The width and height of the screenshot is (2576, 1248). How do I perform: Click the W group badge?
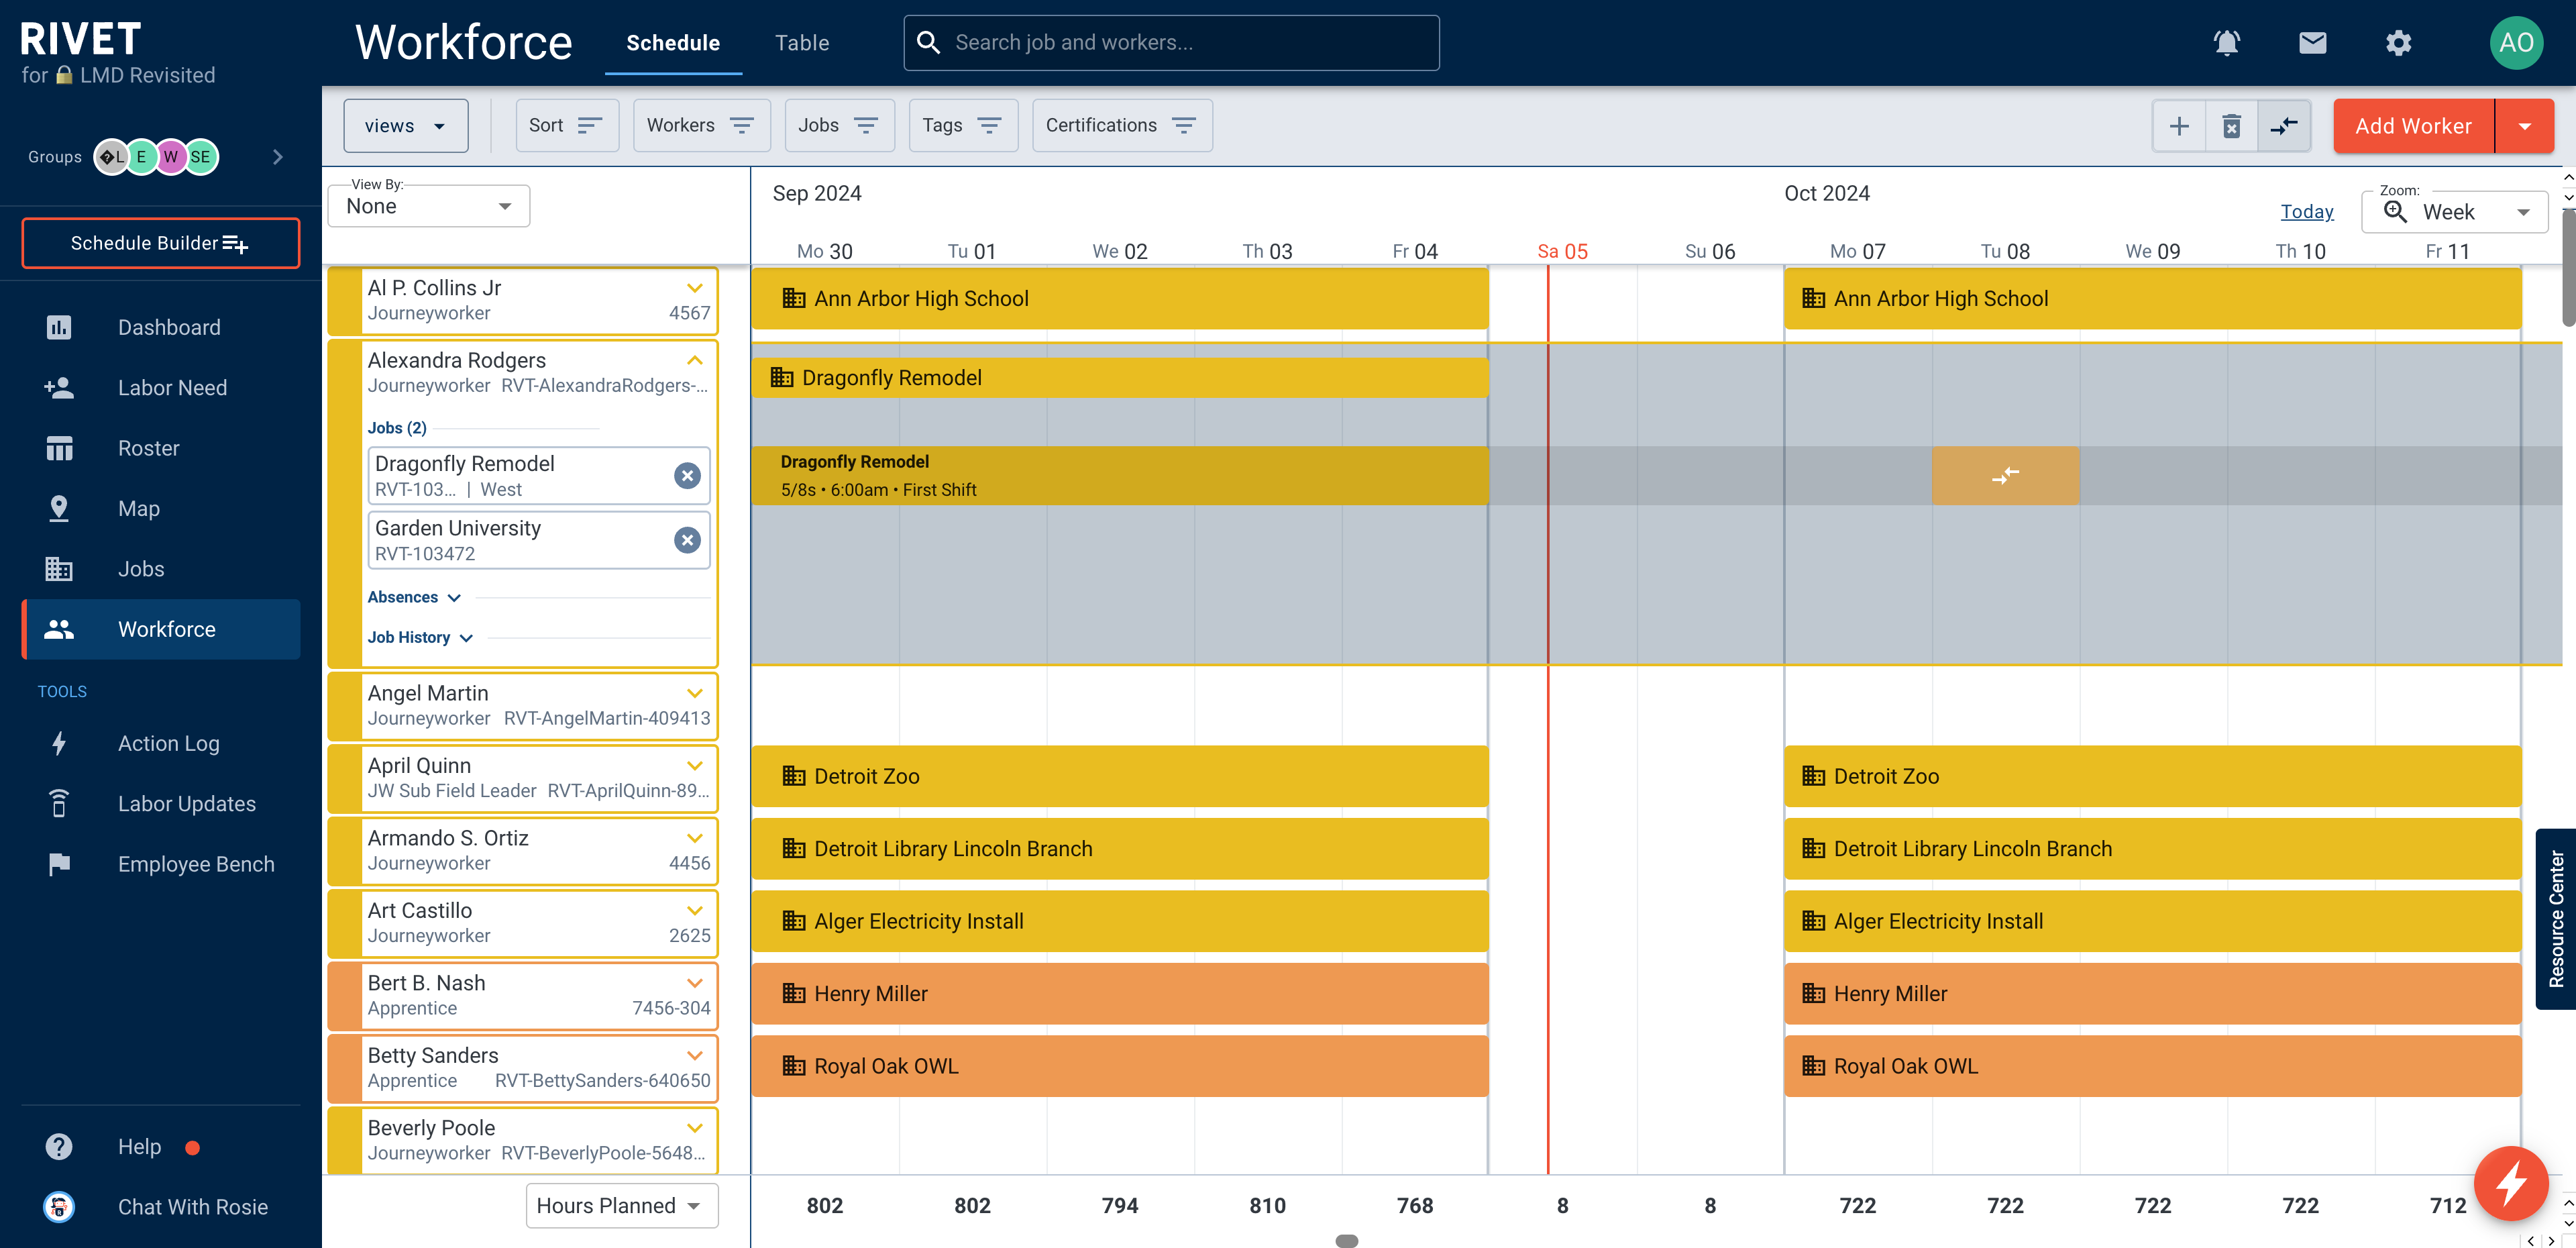pos(171,157)
